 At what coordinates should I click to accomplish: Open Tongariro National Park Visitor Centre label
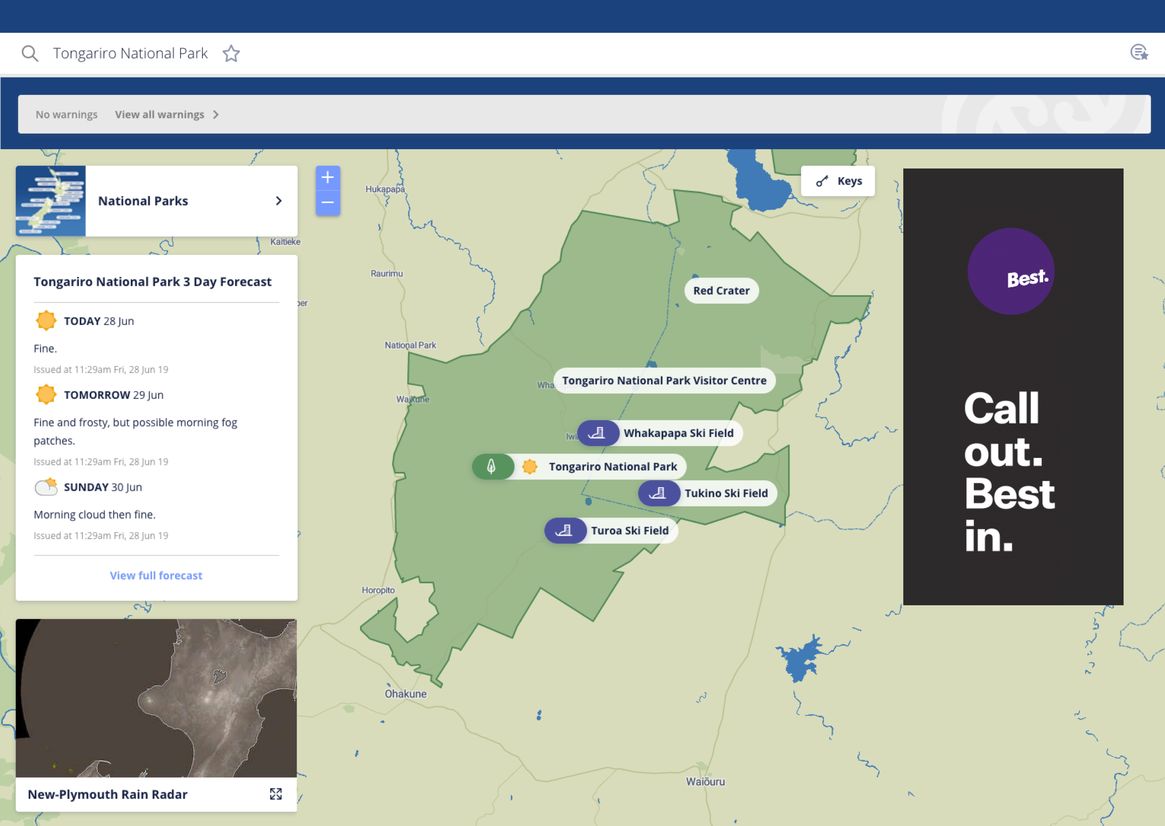click(x=664, y=381)
